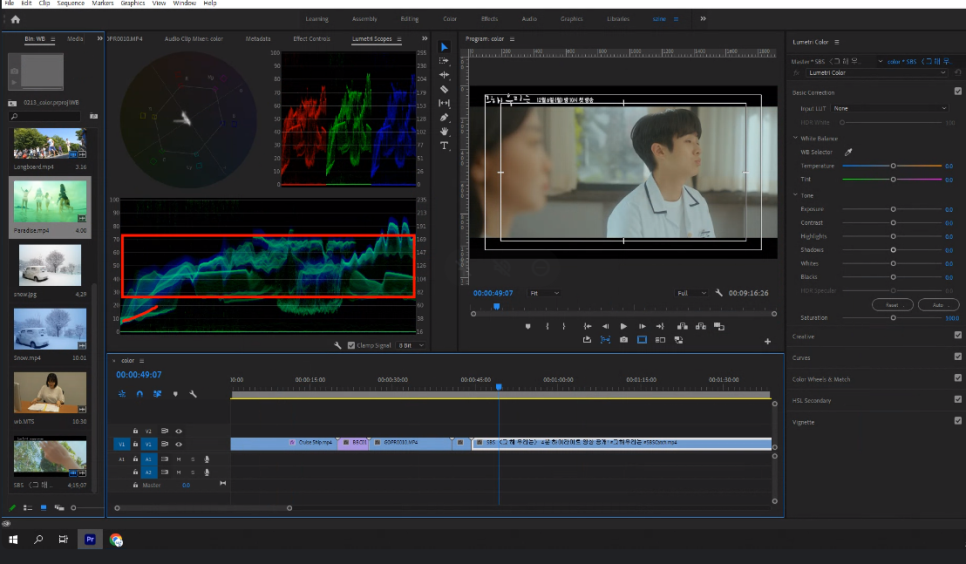Image resolution: width=966 pixels, height=564 pixels.
Task: Toggle HSL Secondary checkbox
Action: click(957, 399)
